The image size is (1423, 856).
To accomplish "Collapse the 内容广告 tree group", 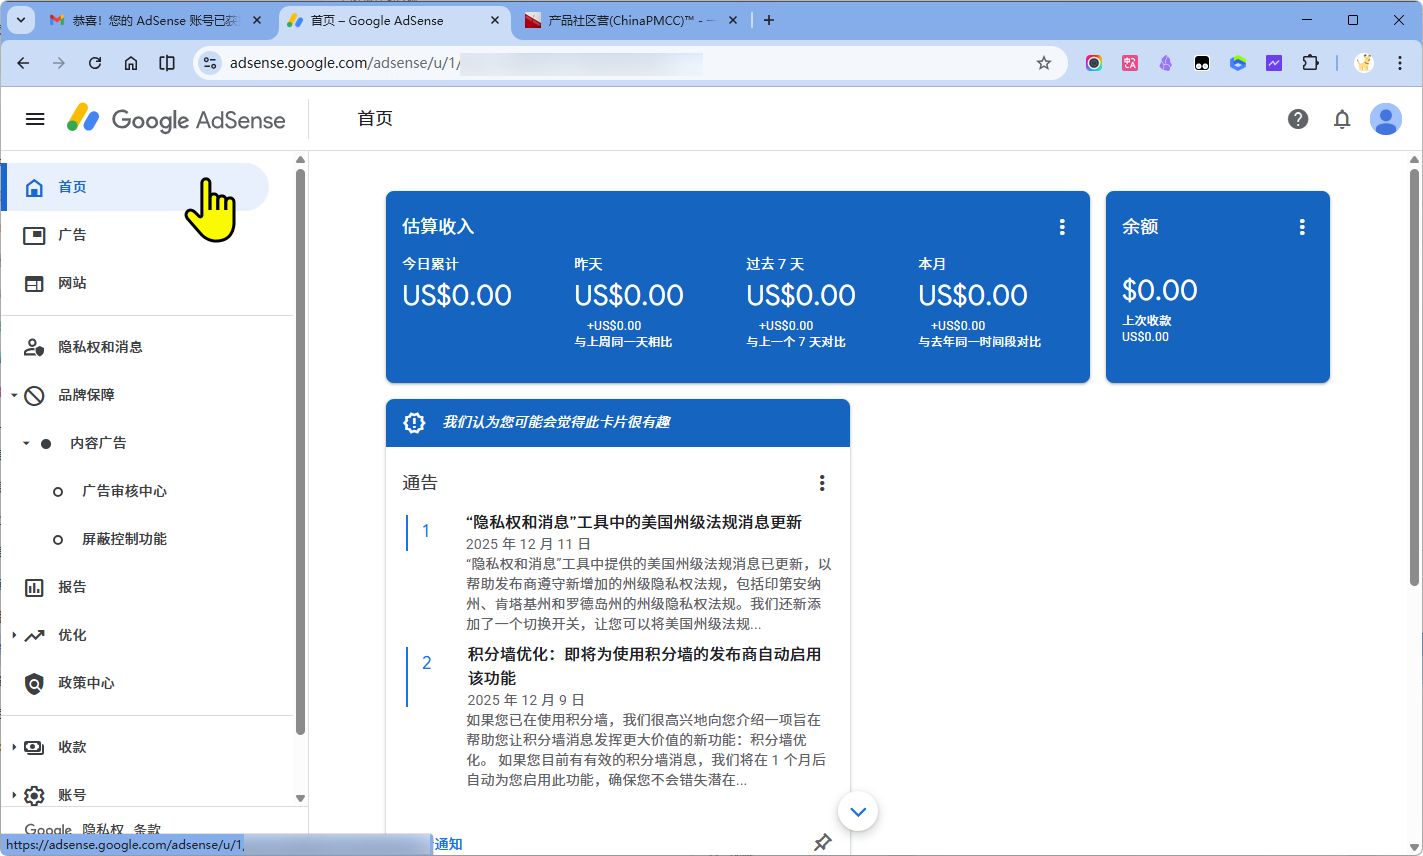I will (27, 443).
